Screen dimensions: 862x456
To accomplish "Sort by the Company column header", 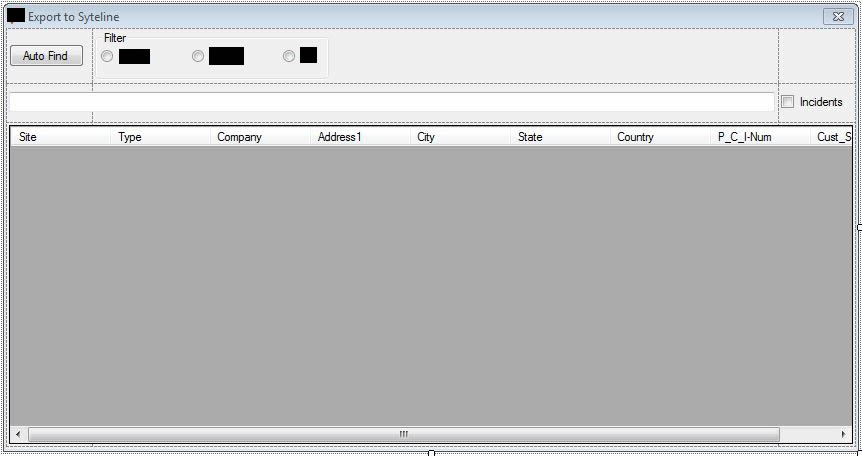I will tap(261, 137).
